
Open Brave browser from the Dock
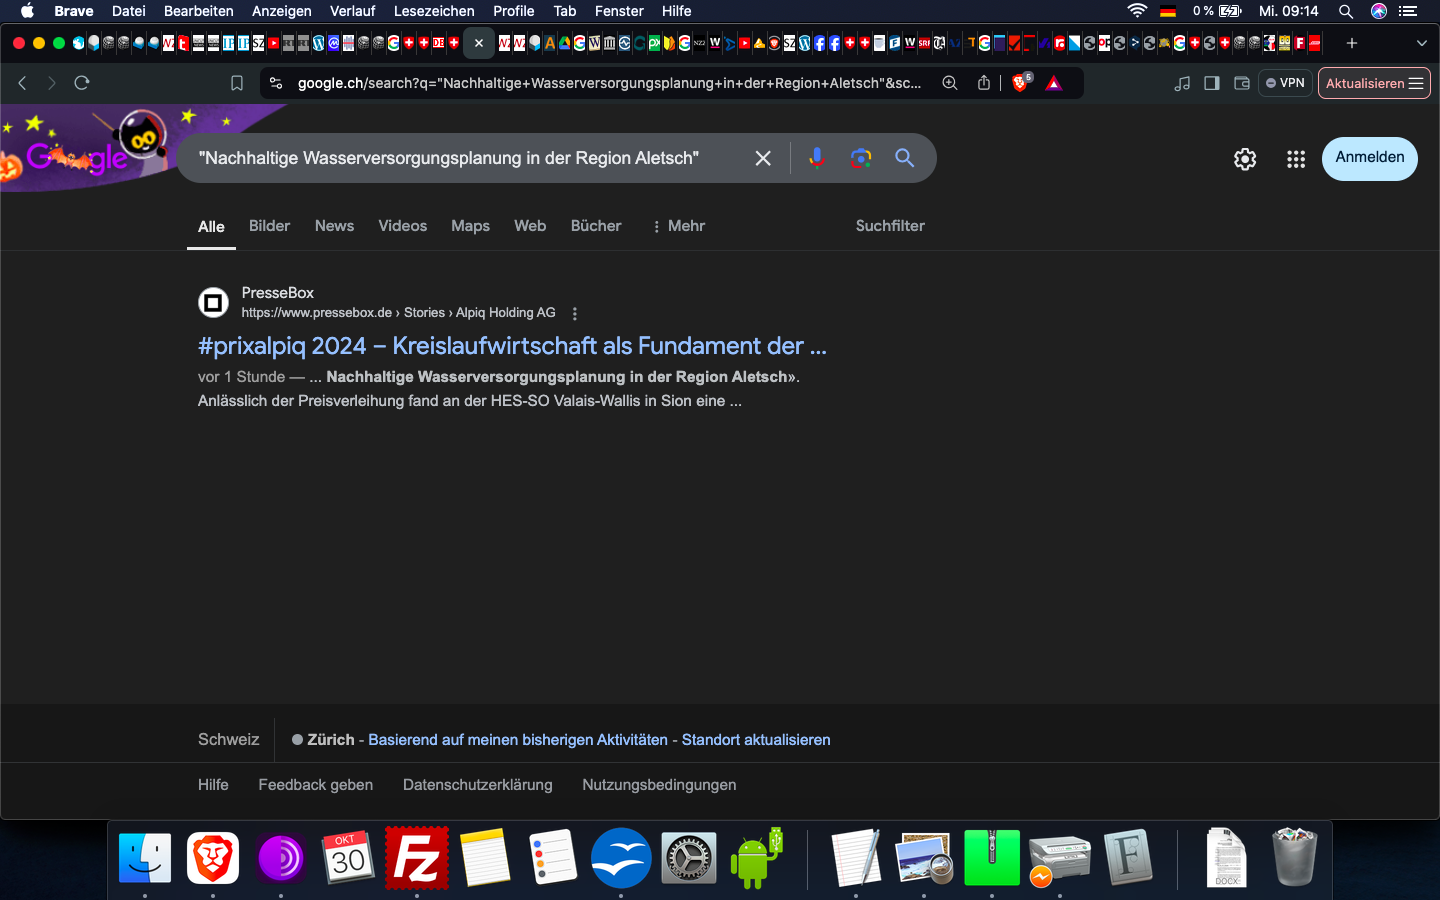coord(213,858)
